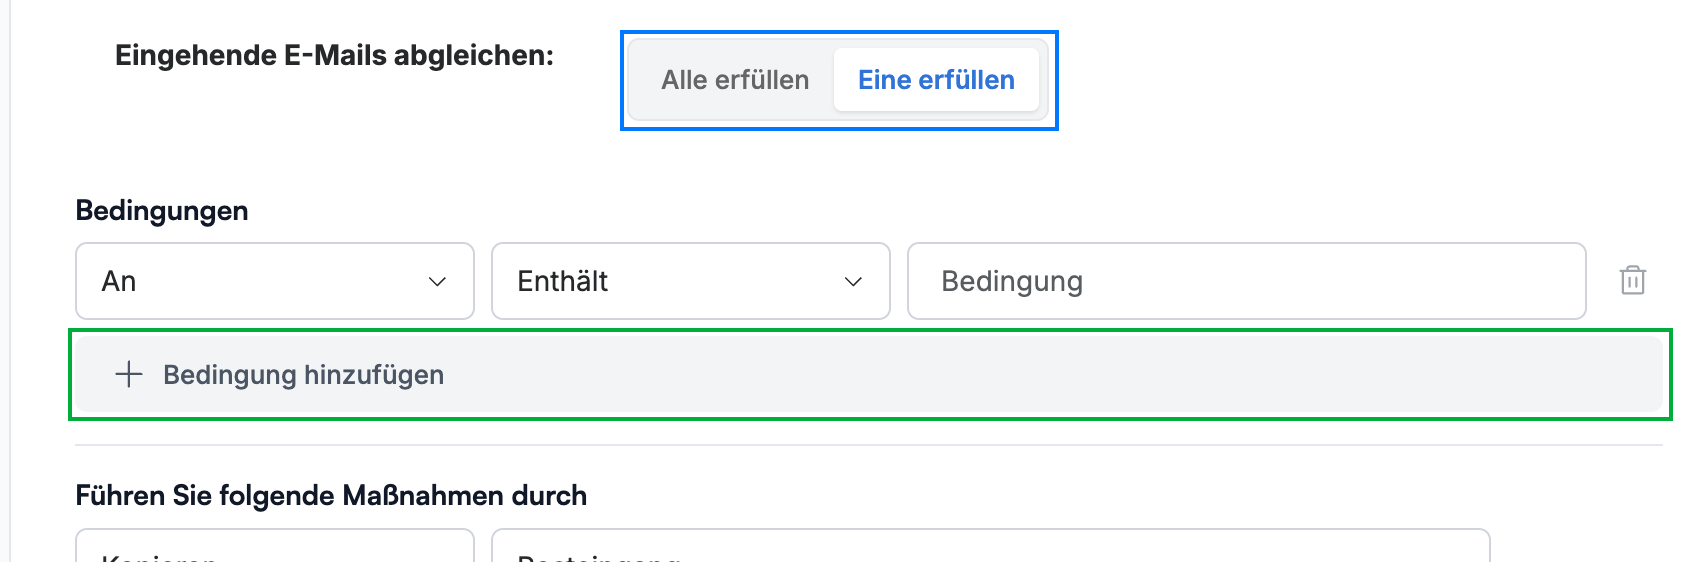Click the chevron arrow in the "An" selector
Screen dimensions: 1702x562
(x=437, y=282)
